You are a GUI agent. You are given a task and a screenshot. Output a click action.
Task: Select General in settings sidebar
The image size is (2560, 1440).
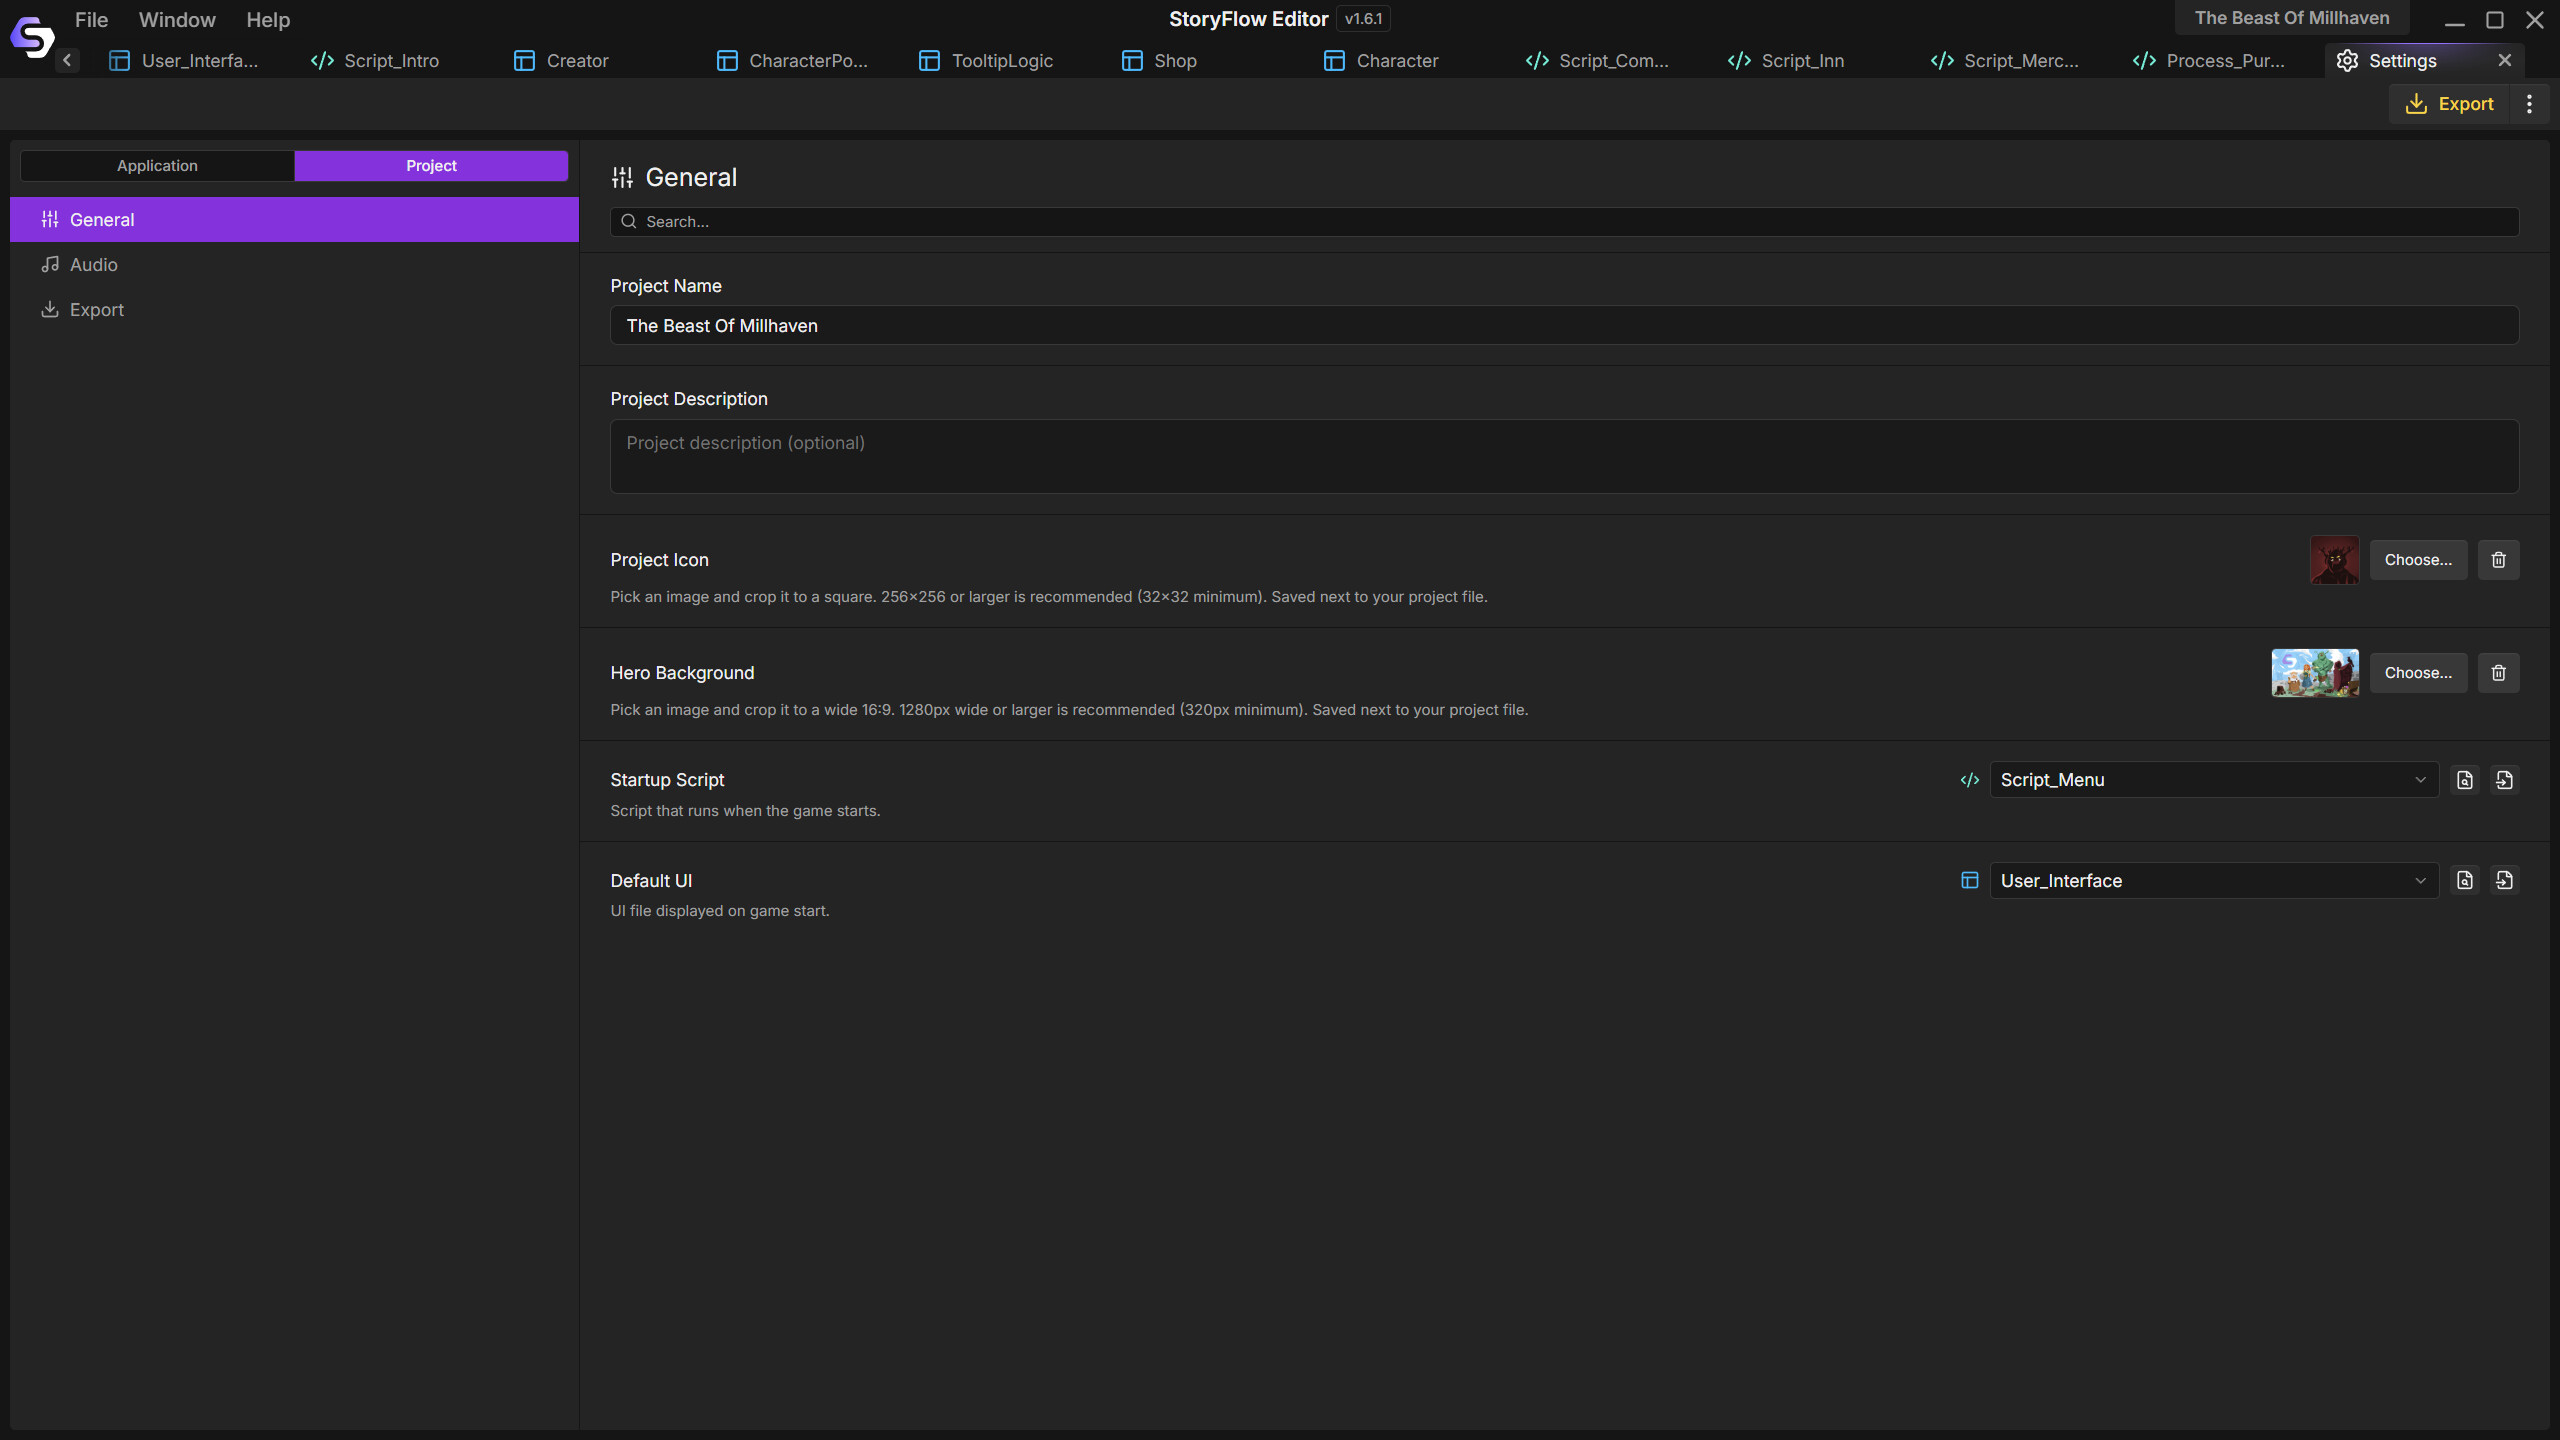(294, 220)
